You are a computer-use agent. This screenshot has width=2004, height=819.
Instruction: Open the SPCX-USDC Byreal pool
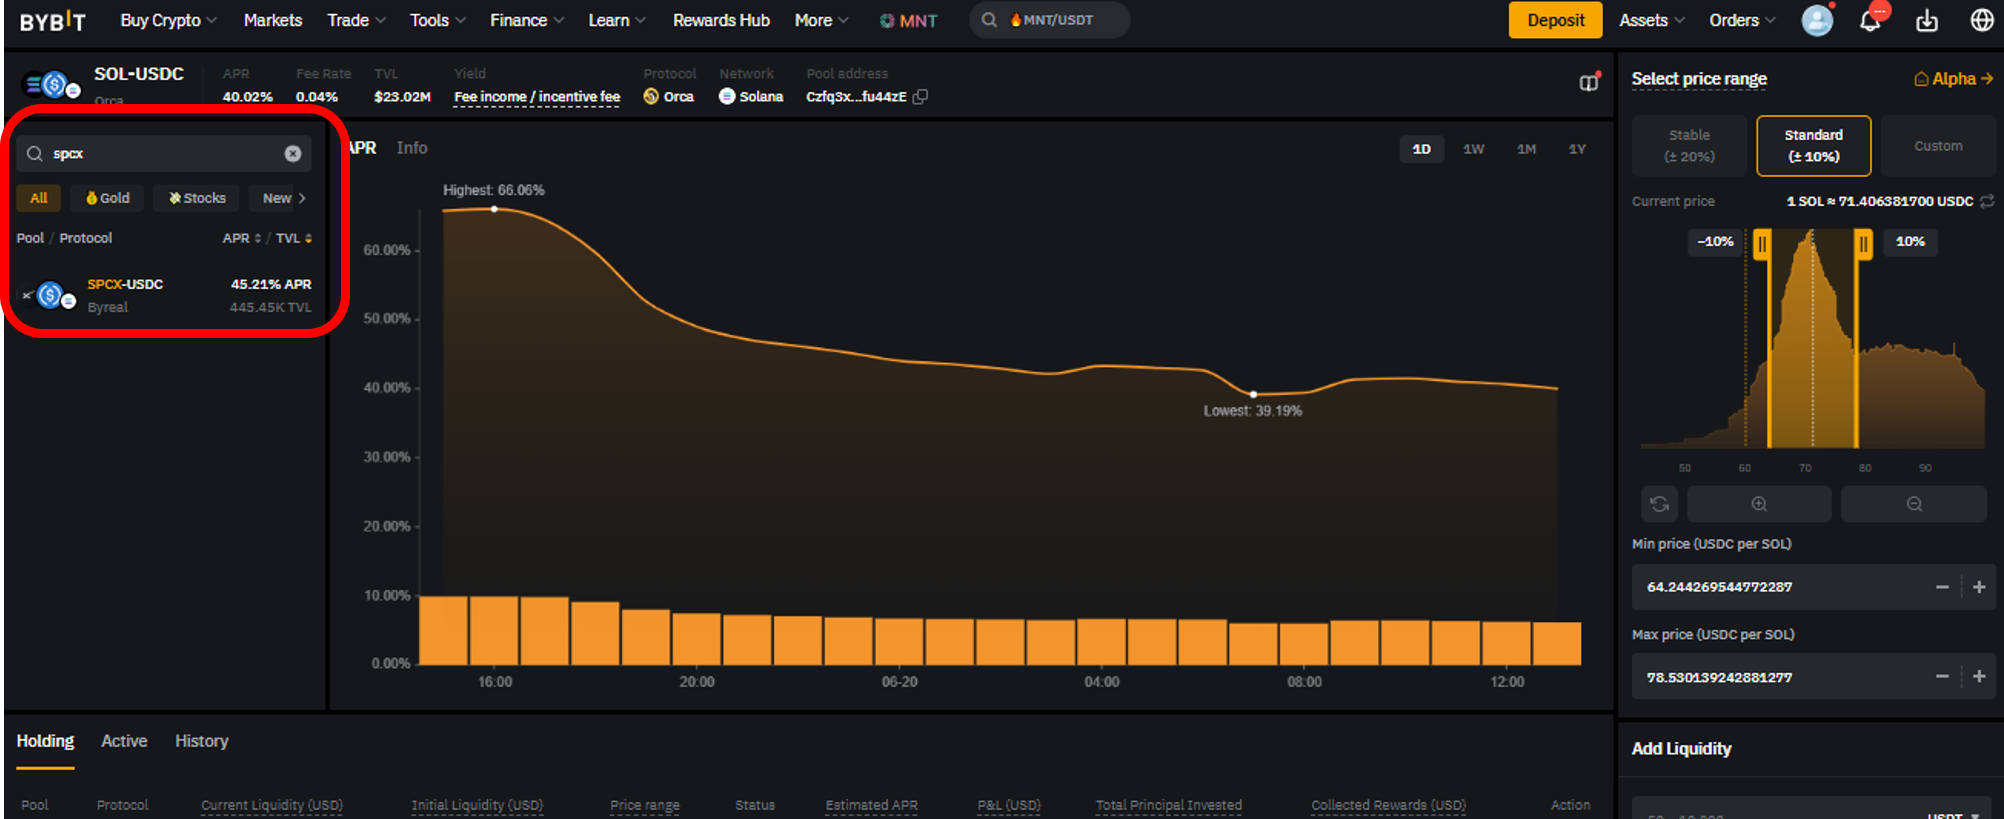[x=164, y=296]
